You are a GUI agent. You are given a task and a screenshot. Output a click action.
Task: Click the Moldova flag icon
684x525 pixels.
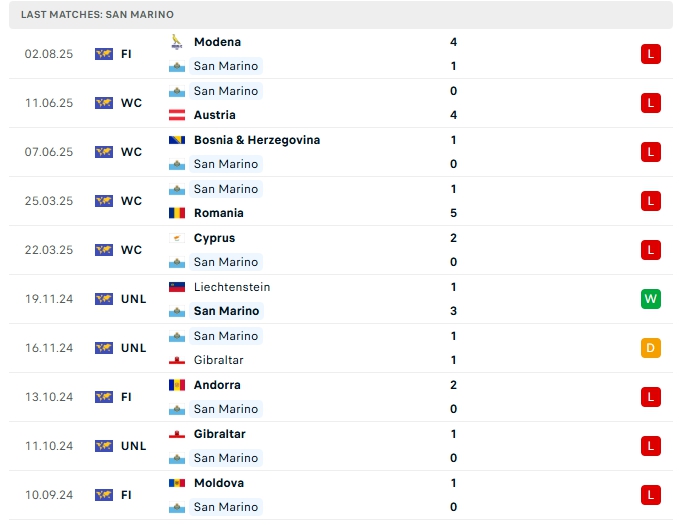click(x=177, y=483)
